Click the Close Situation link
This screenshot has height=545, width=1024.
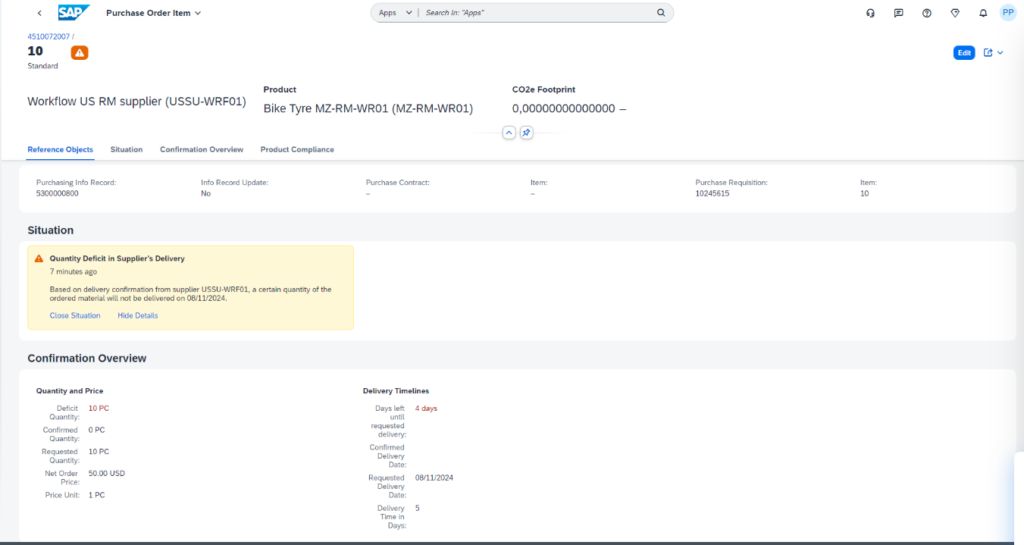click(75, 315)
